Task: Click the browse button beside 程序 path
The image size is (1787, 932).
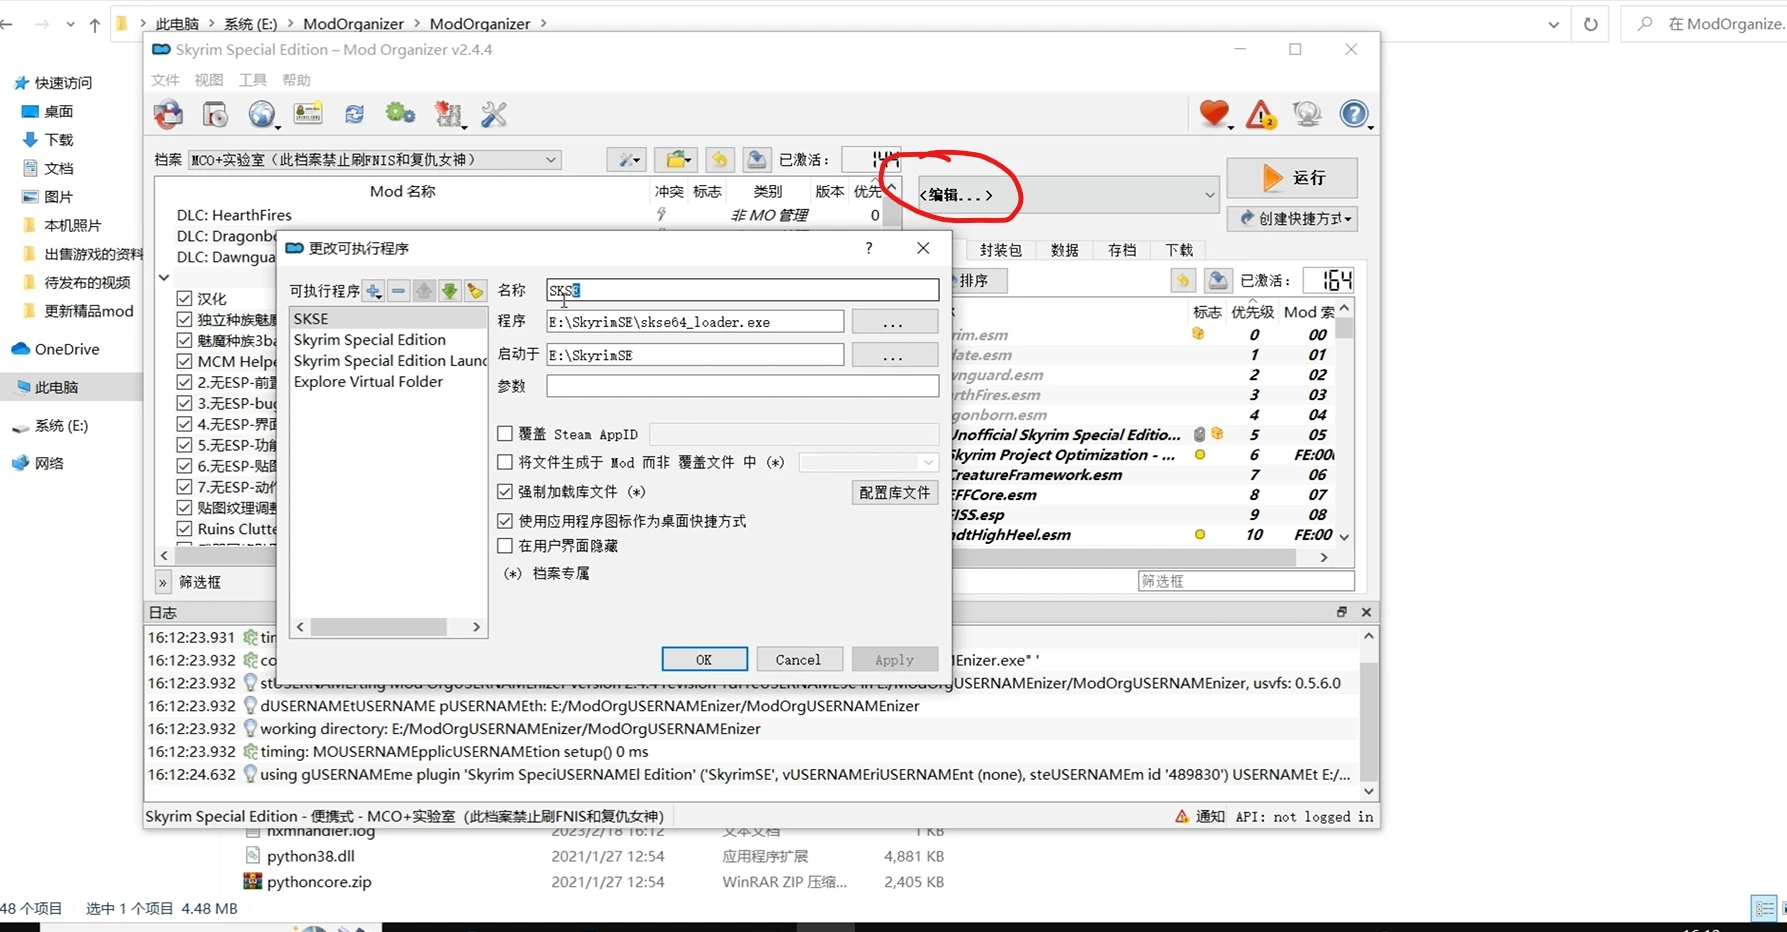Action: coord(894,322)
